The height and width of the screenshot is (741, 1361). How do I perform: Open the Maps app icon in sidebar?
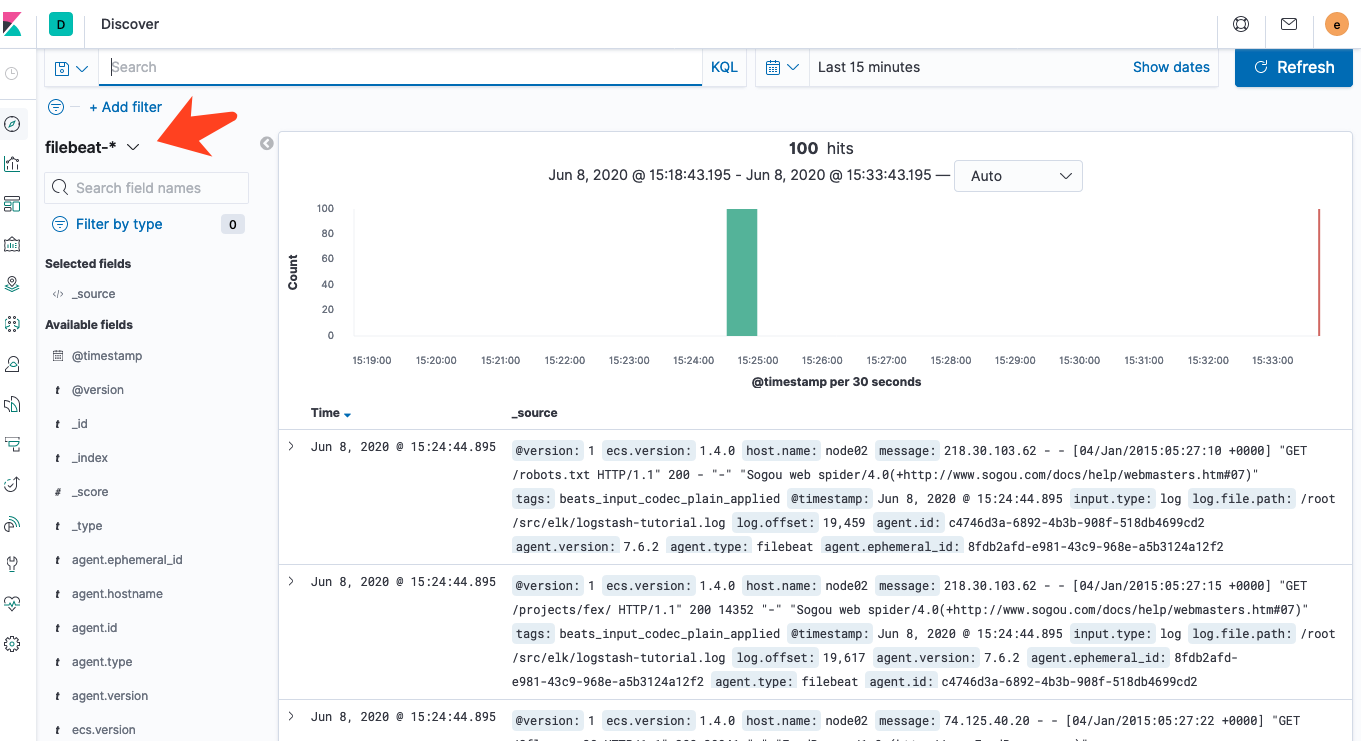click(x=12, y=284)
